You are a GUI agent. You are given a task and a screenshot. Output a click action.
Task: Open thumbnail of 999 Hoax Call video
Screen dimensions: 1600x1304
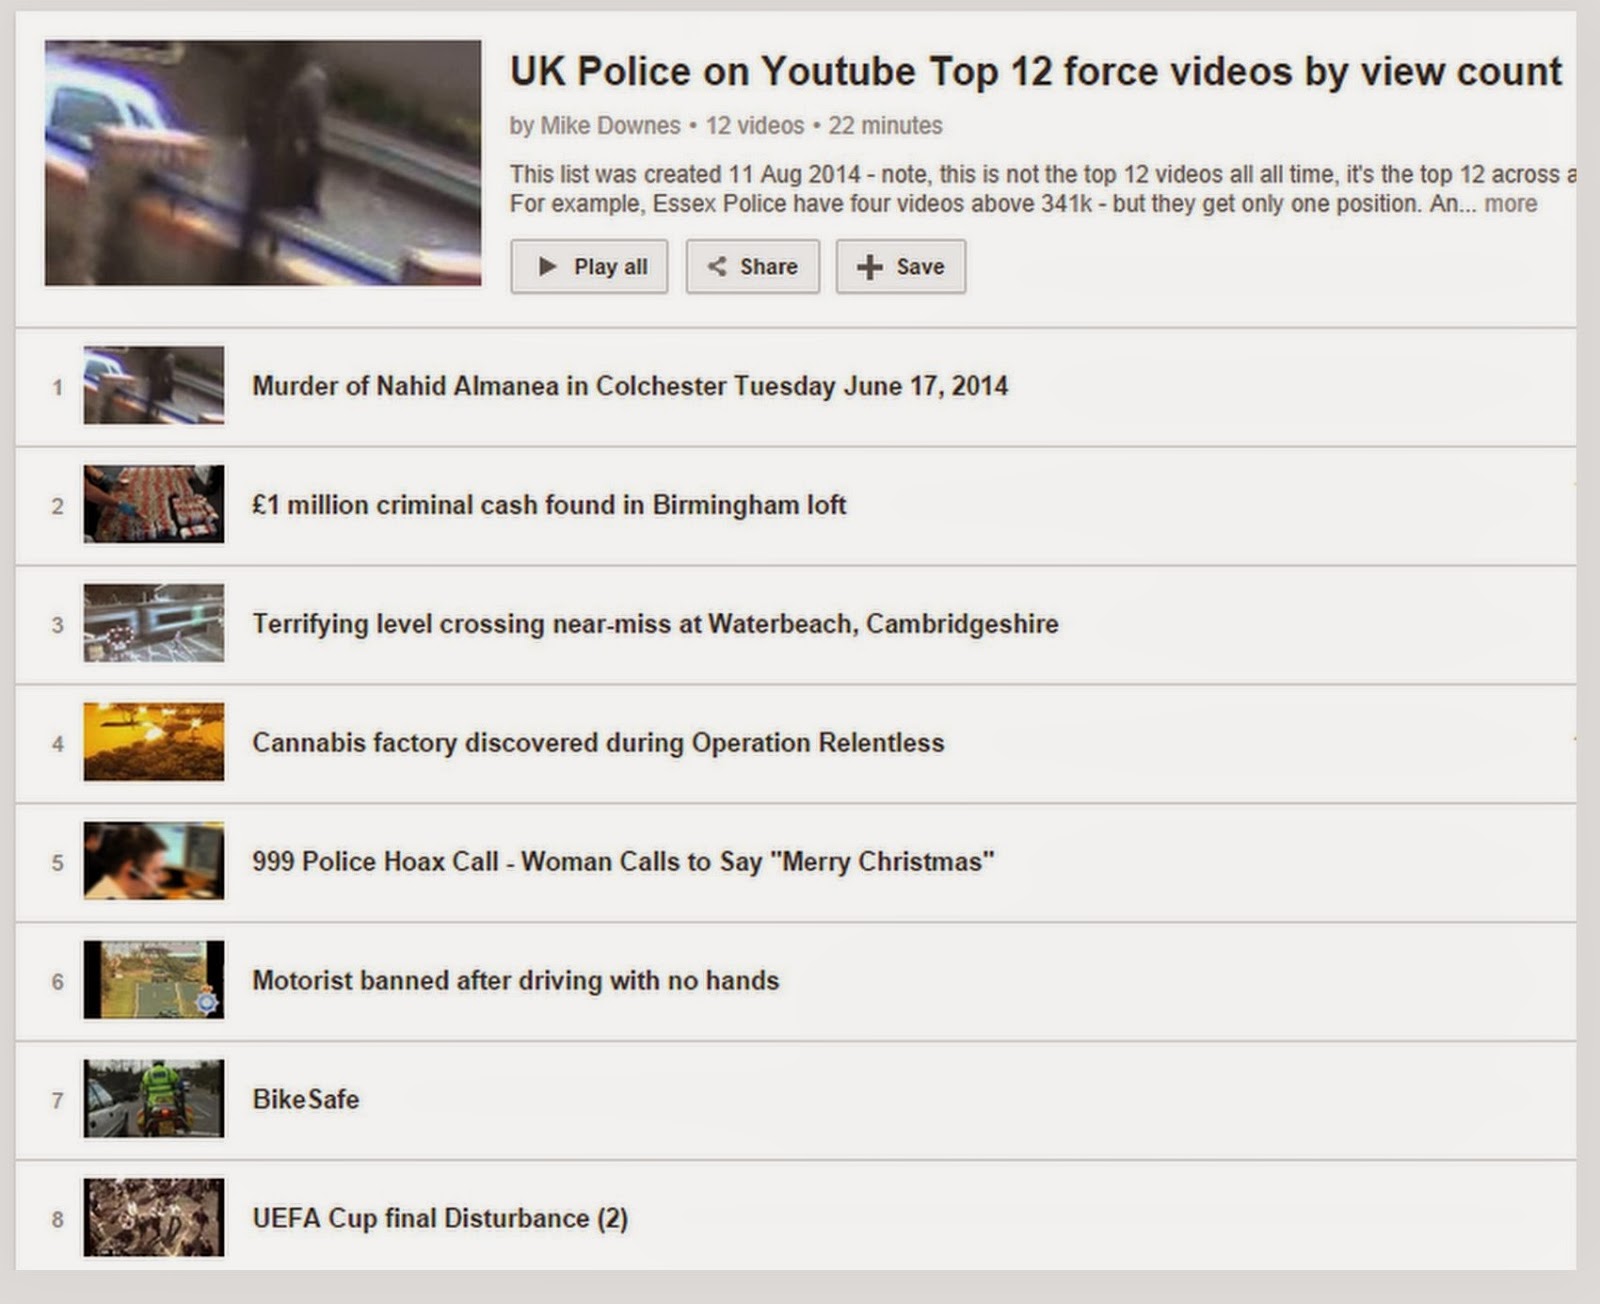coord(154,861)
